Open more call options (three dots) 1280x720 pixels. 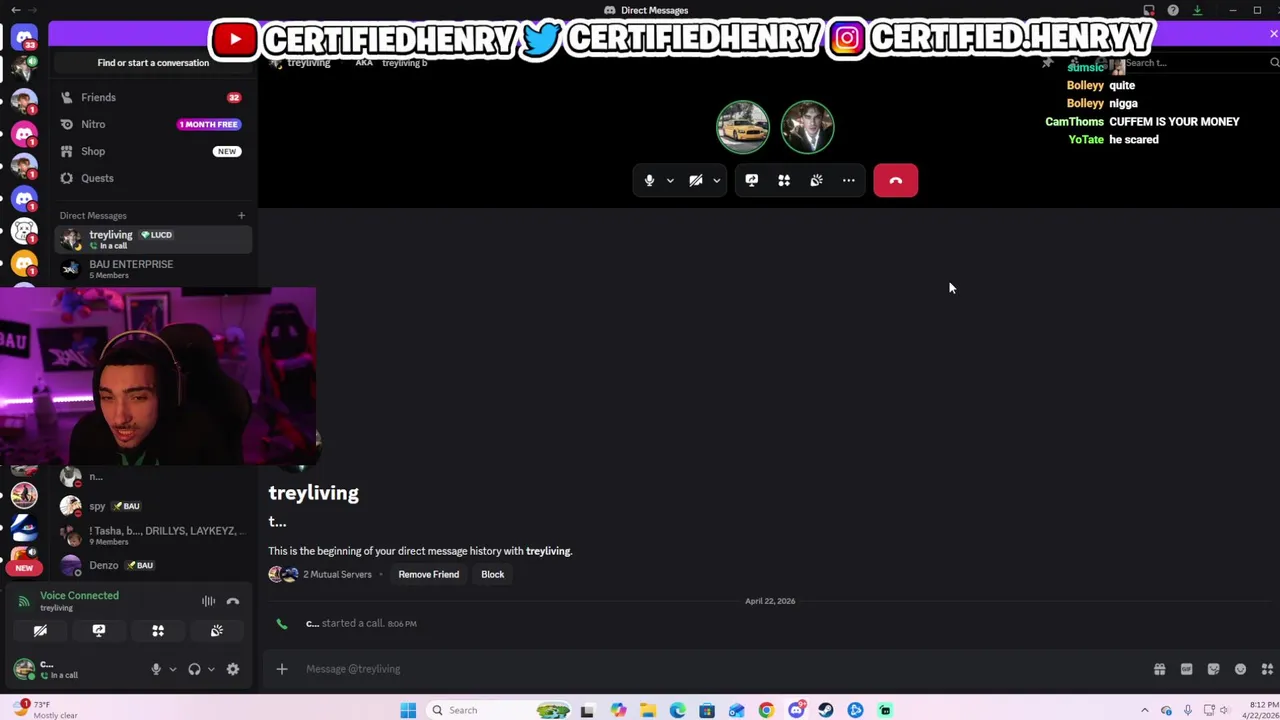coord(848,181)
